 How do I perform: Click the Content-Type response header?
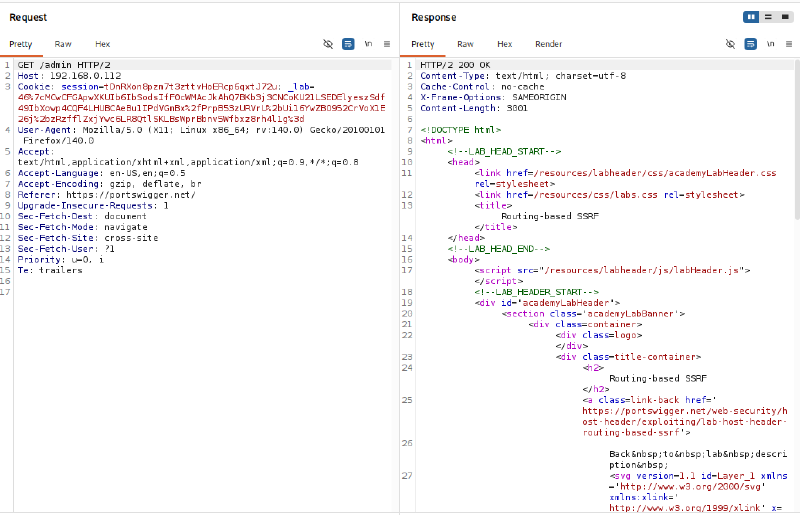523,76
